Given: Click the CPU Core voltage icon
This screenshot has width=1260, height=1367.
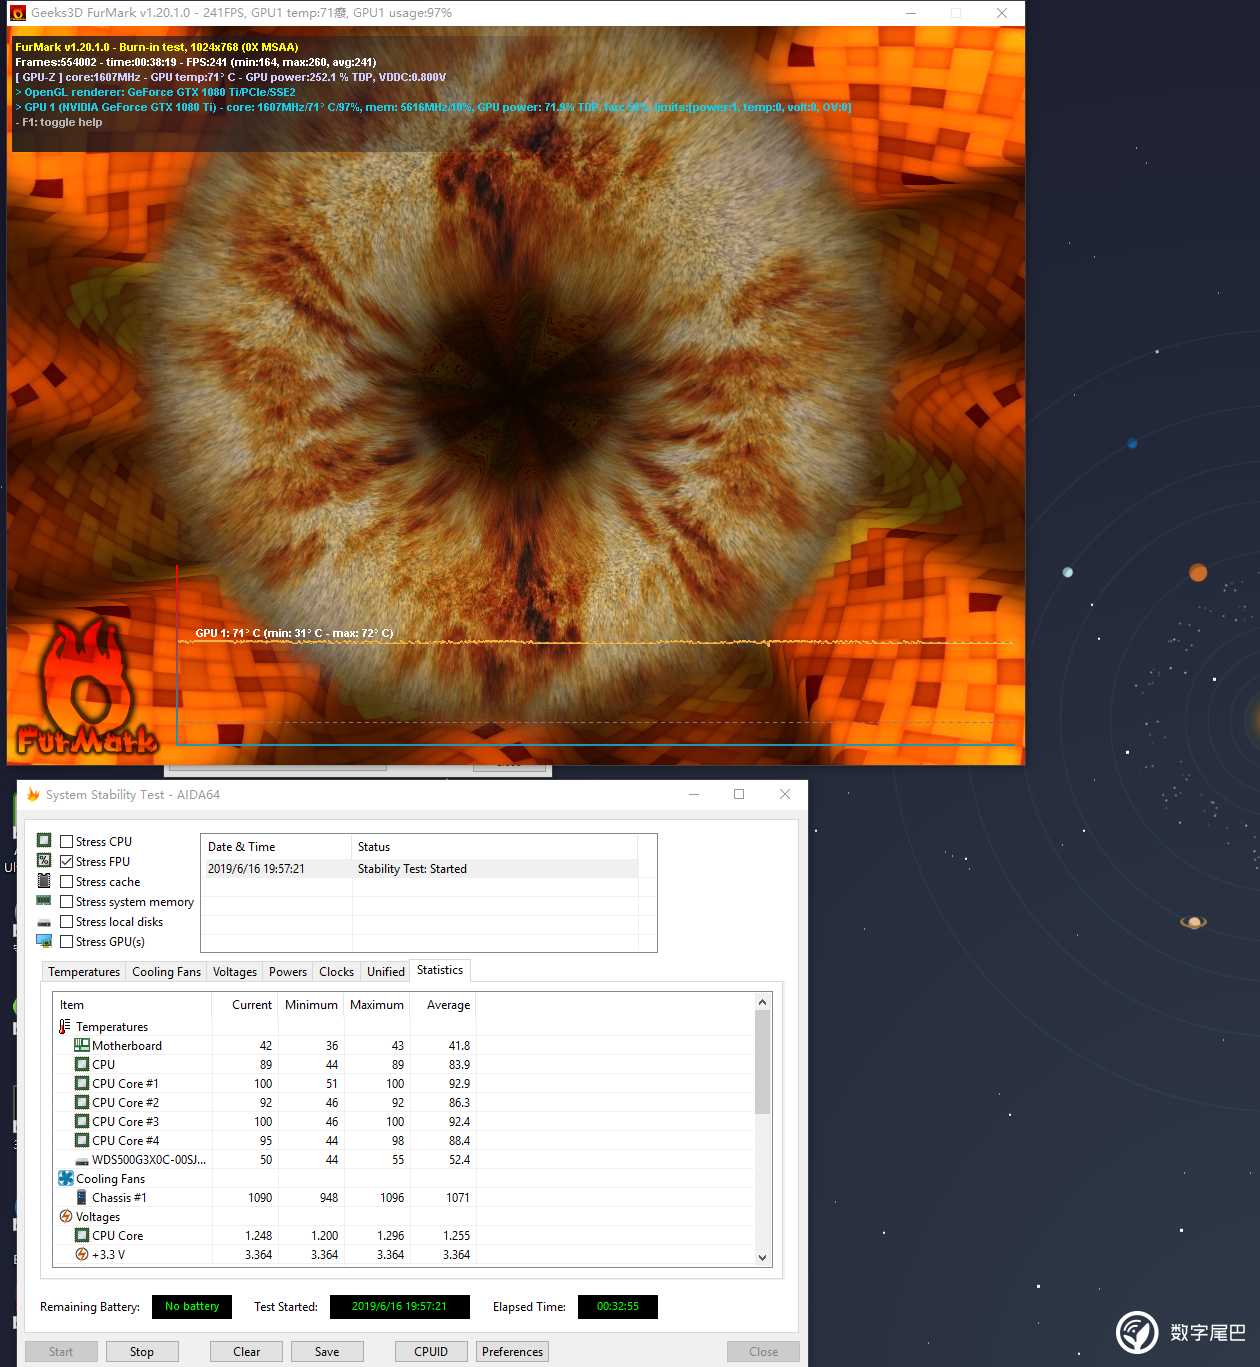Looking at the screenshot, I should click(82, 1235).
